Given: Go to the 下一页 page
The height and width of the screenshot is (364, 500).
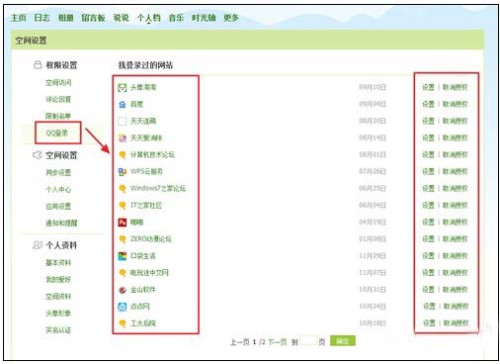Looking at the screenshot, I should (x=277, y=342).
